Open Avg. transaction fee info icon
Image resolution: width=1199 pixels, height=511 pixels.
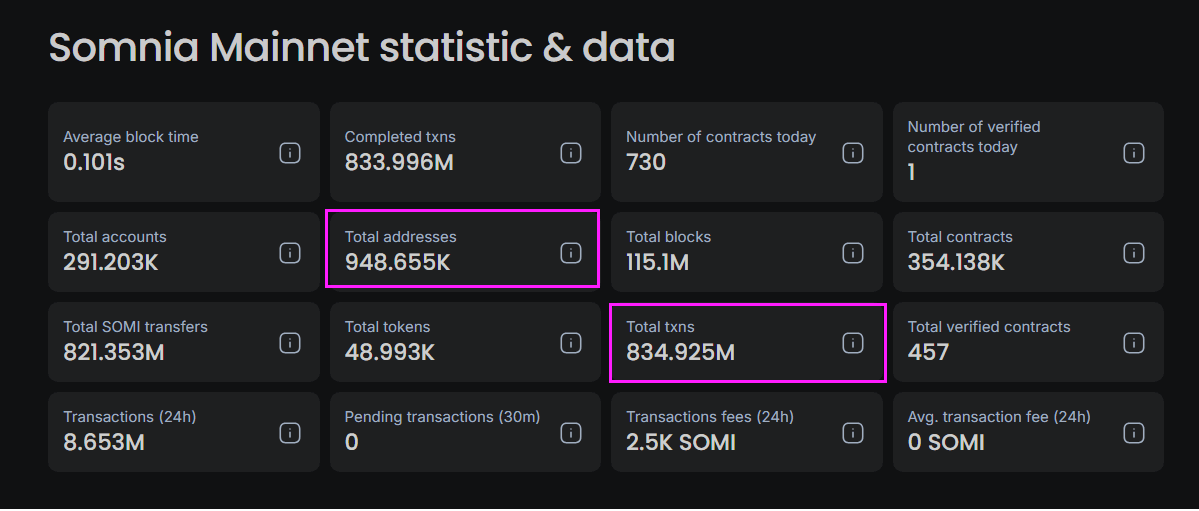[x=1133, y=433]
